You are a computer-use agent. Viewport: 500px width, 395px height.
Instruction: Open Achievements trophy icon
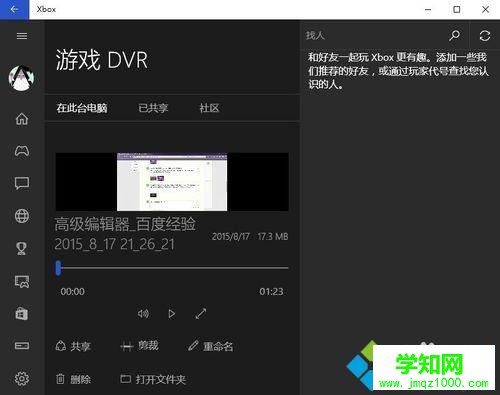tap(22, 248)
